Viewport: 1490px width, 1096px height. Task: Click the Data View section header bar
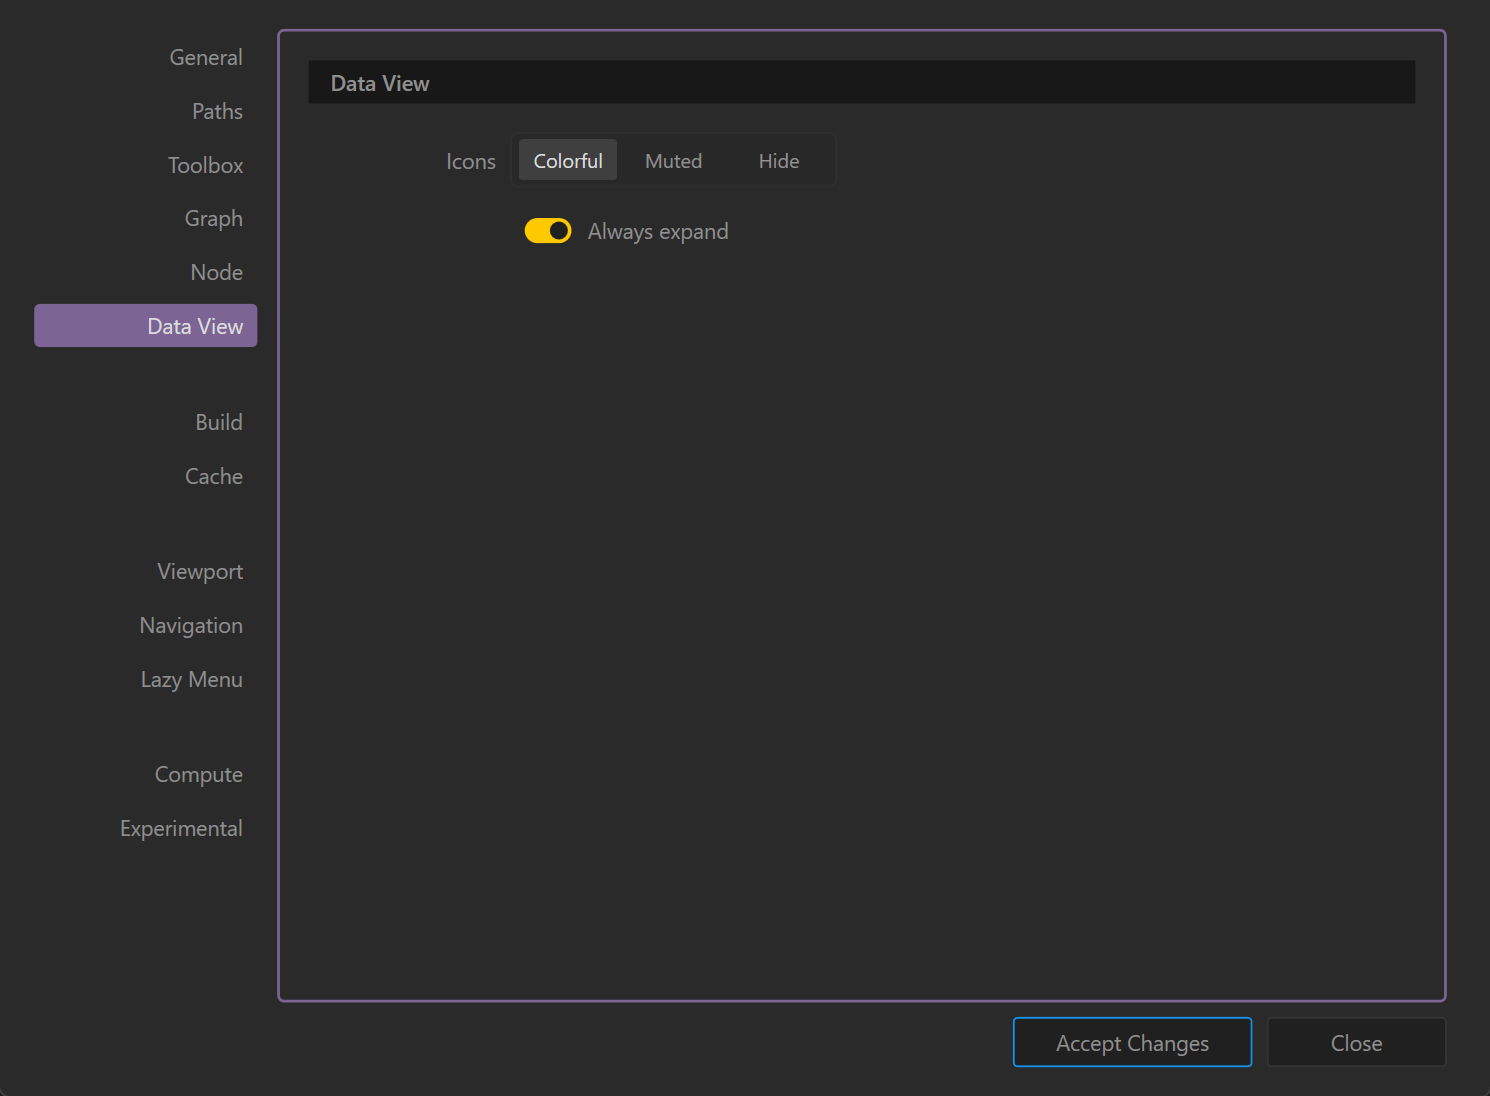coord(860,83)
